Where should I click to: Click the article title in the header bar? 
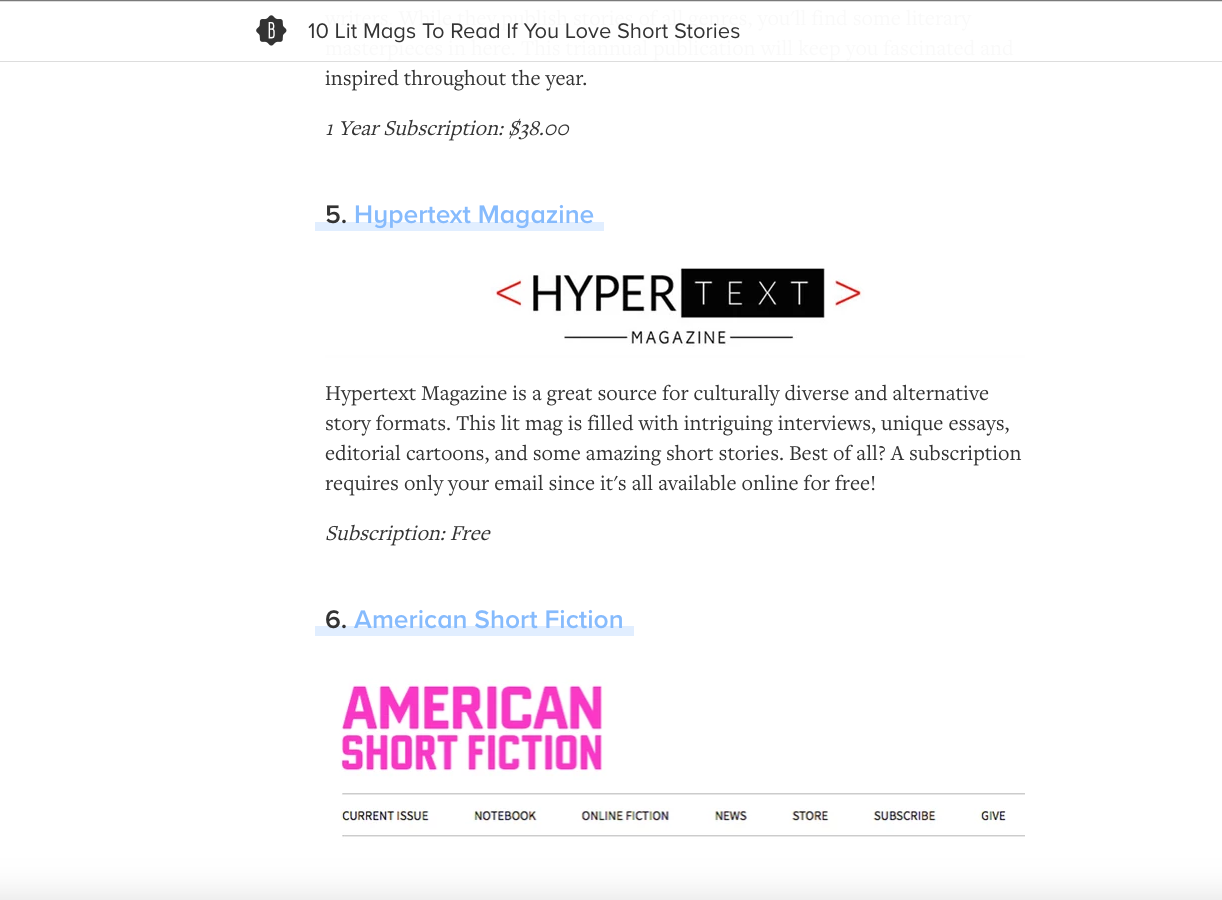coord(524,31)
